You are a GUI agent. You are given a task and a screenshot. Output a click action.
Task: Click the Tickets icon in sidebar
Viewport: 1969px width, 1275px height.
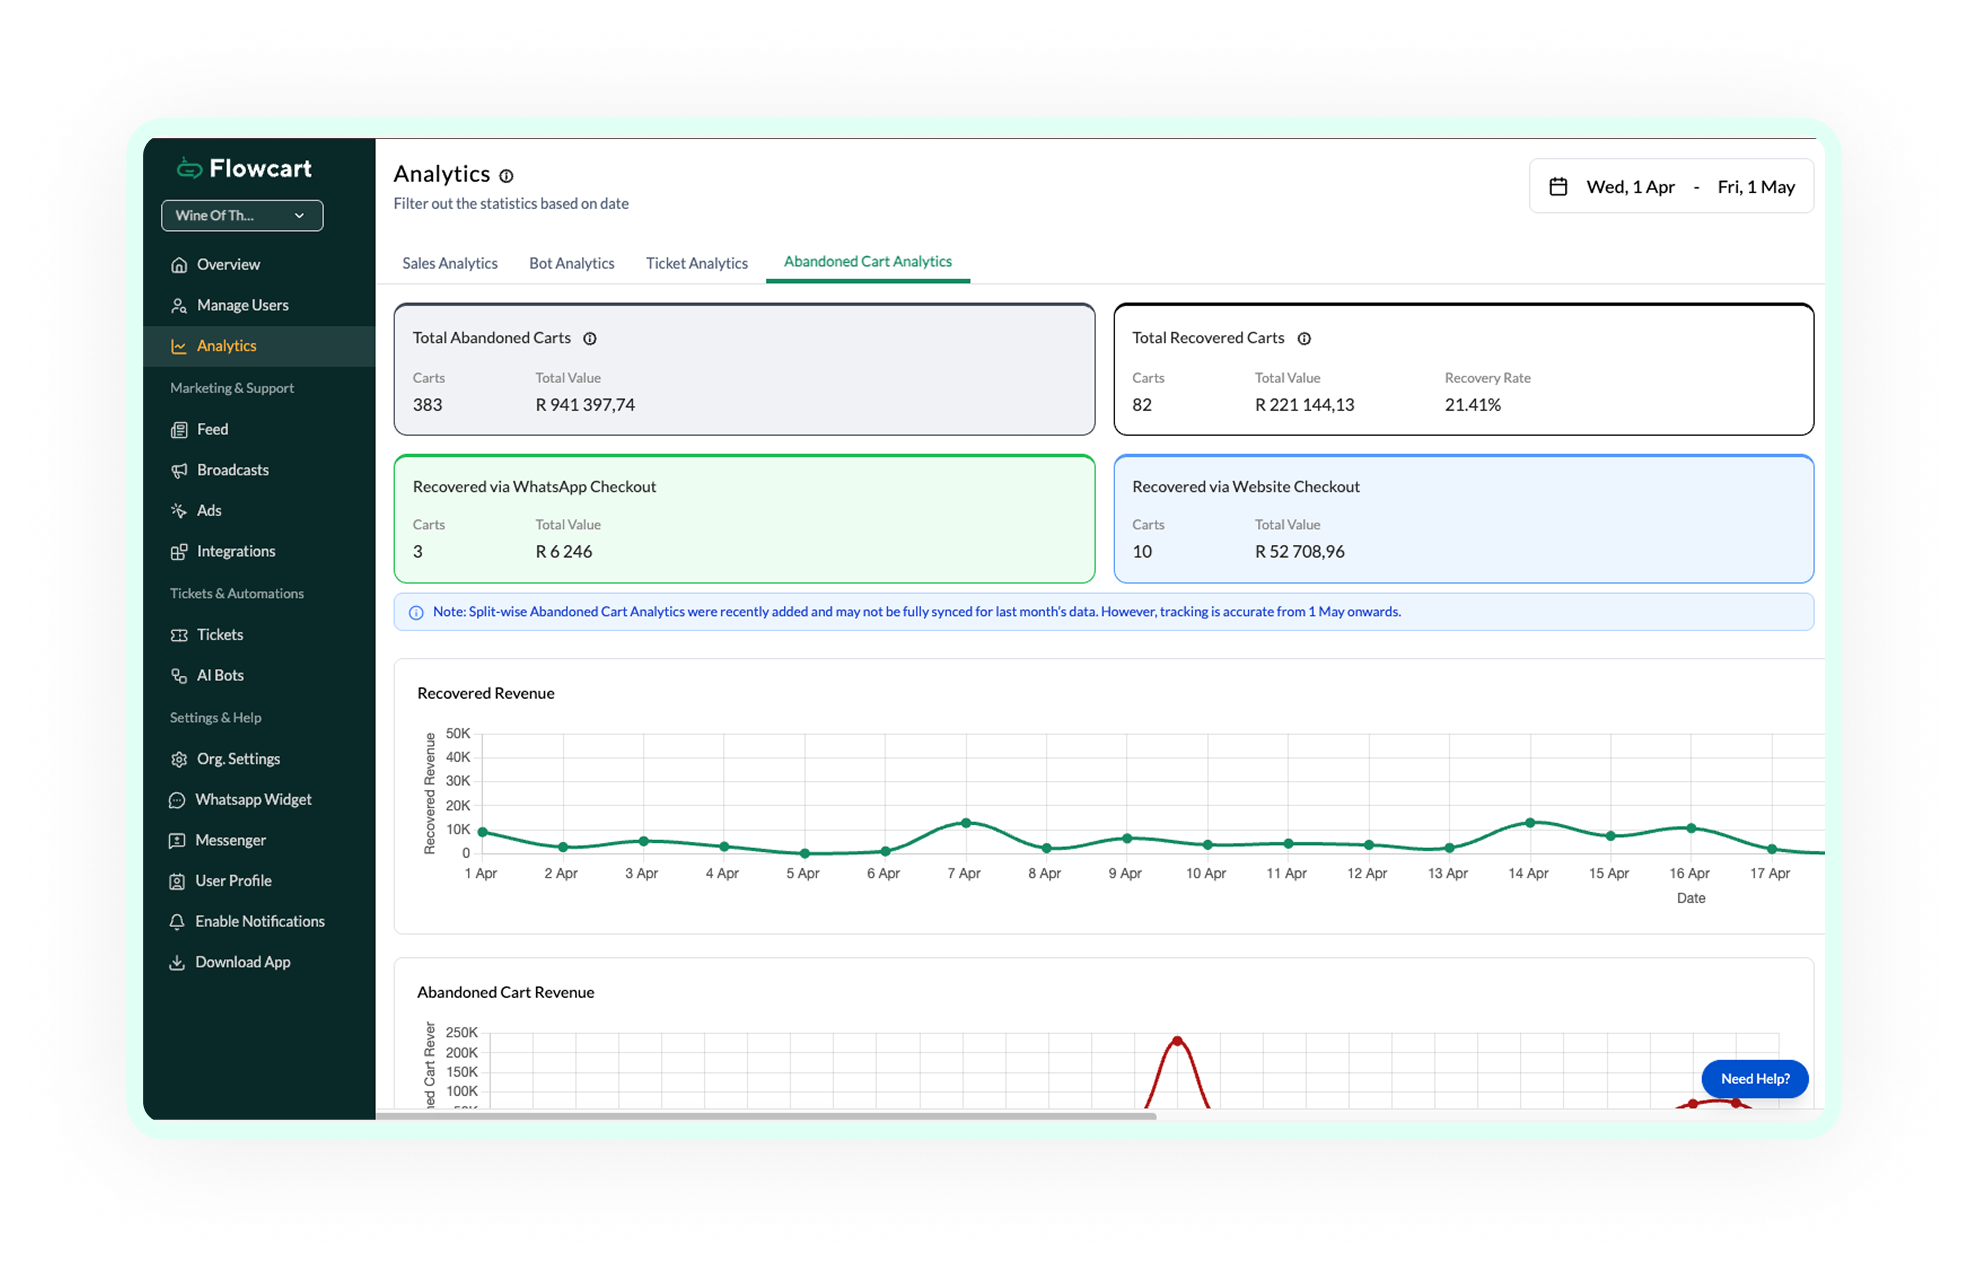pos(179,635)
